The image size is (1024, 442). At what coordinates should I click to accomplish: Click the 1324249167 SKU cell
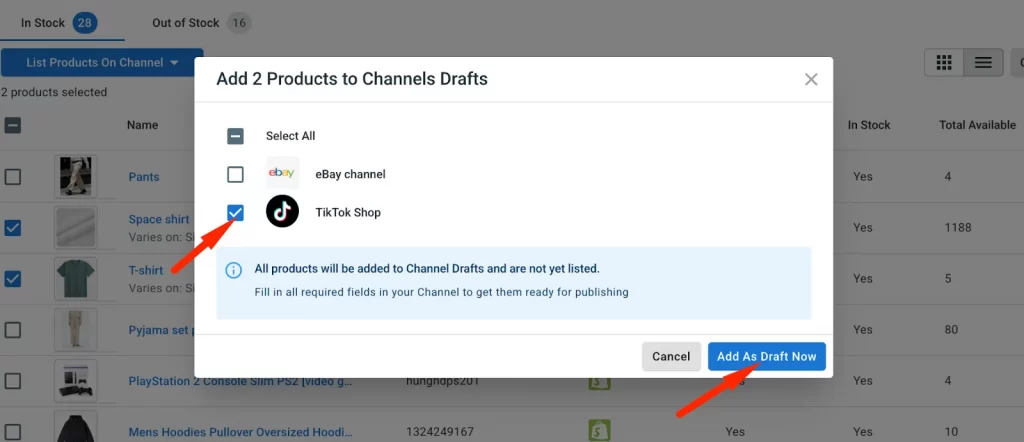pos(440,432)
